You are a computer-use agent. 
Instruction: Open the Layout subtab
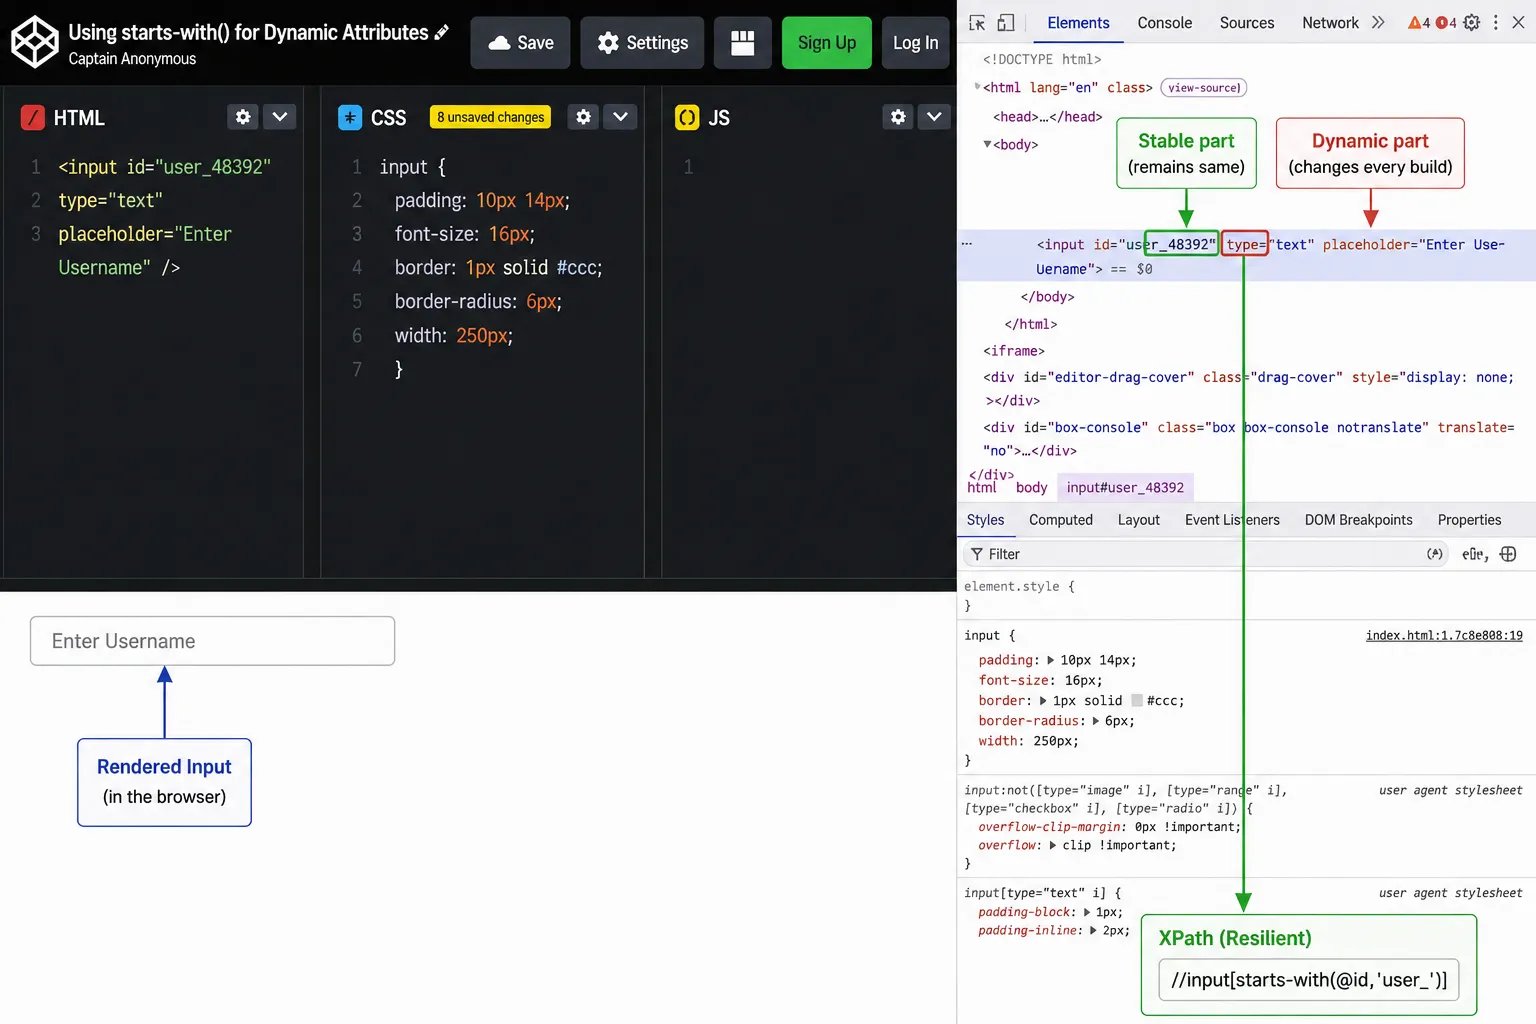1139,520
